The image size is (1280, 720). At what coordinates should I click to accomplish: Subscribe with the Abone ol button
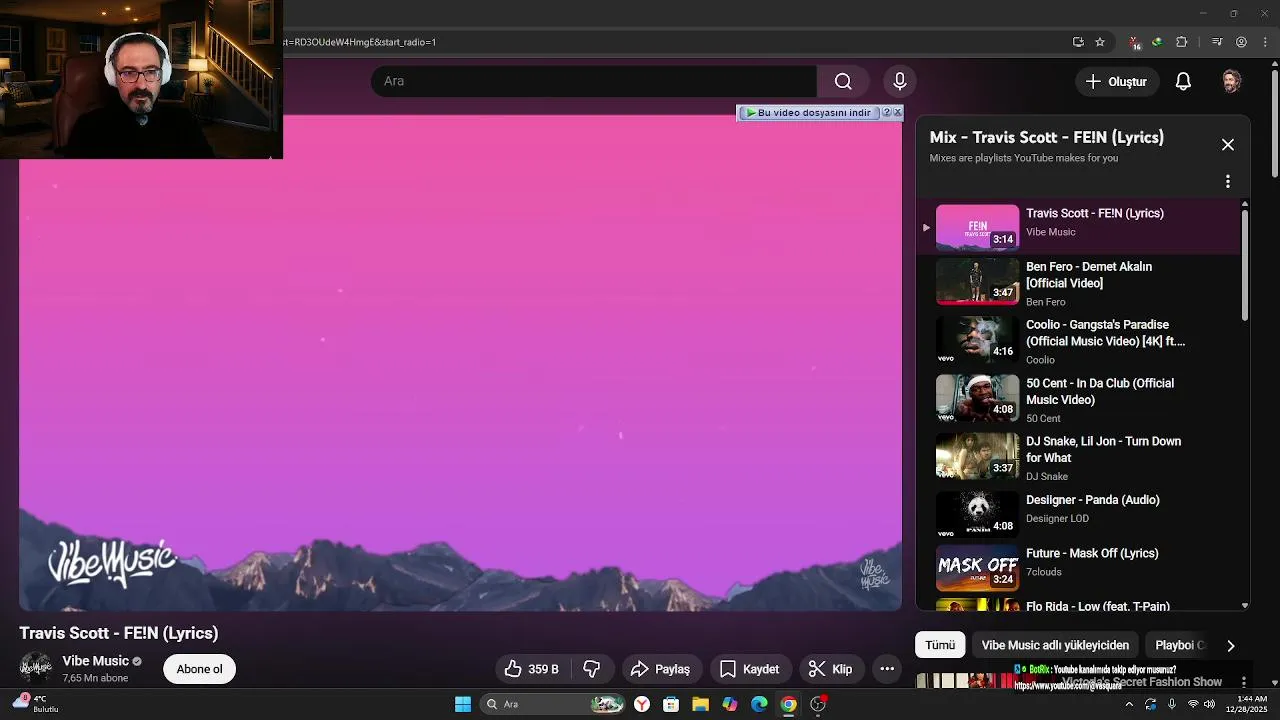(x=199, y=669)
